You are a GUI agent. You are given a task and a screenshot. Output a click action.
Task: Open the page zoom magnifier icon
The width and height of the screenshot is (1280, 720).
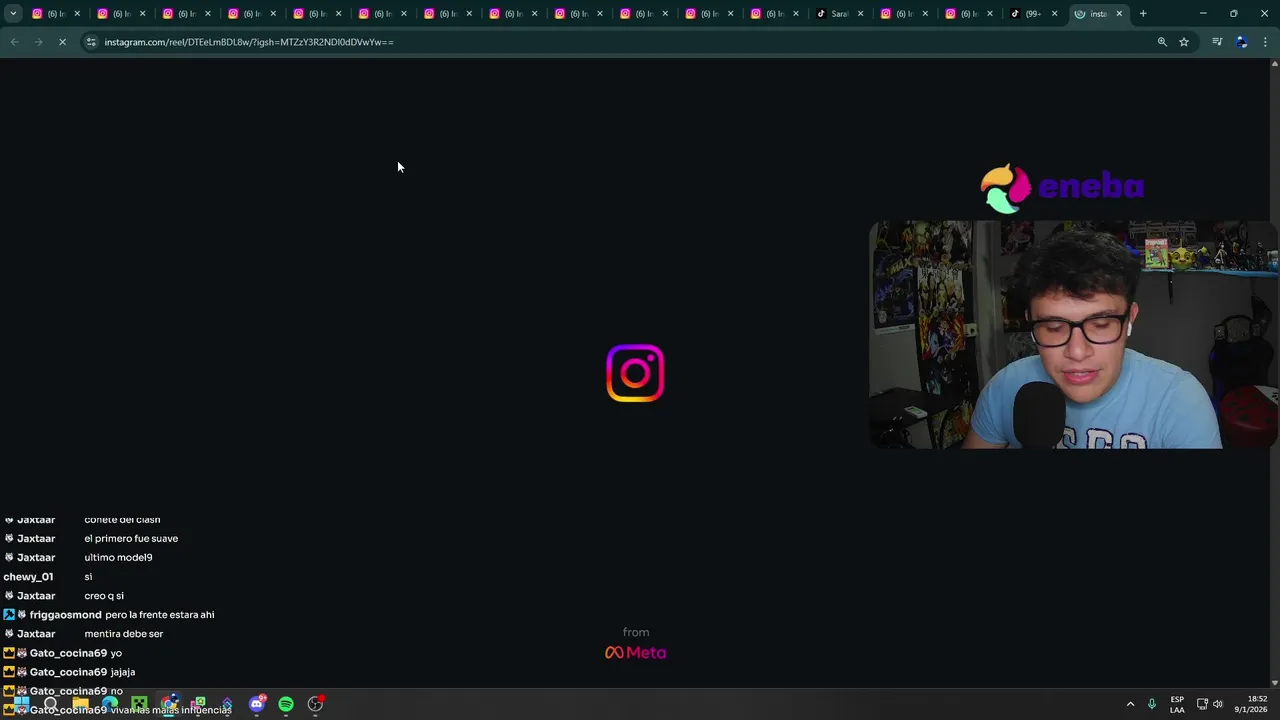(x=1162, y=42)
